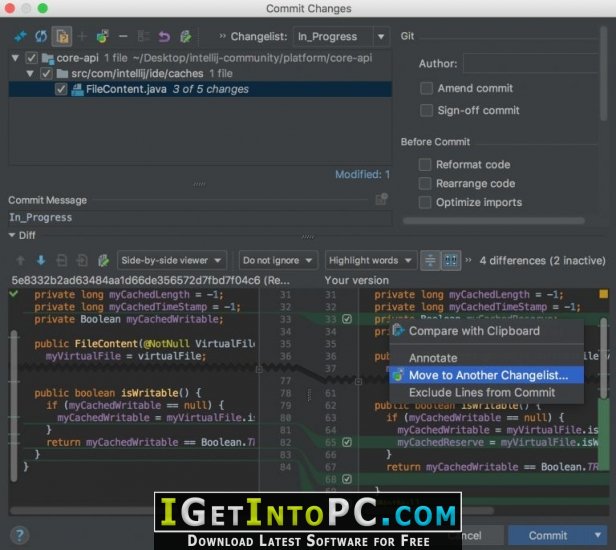Click the expand-all tree icon in toolbar
This screenshot has height=550, width=616.
coord(143,37)
